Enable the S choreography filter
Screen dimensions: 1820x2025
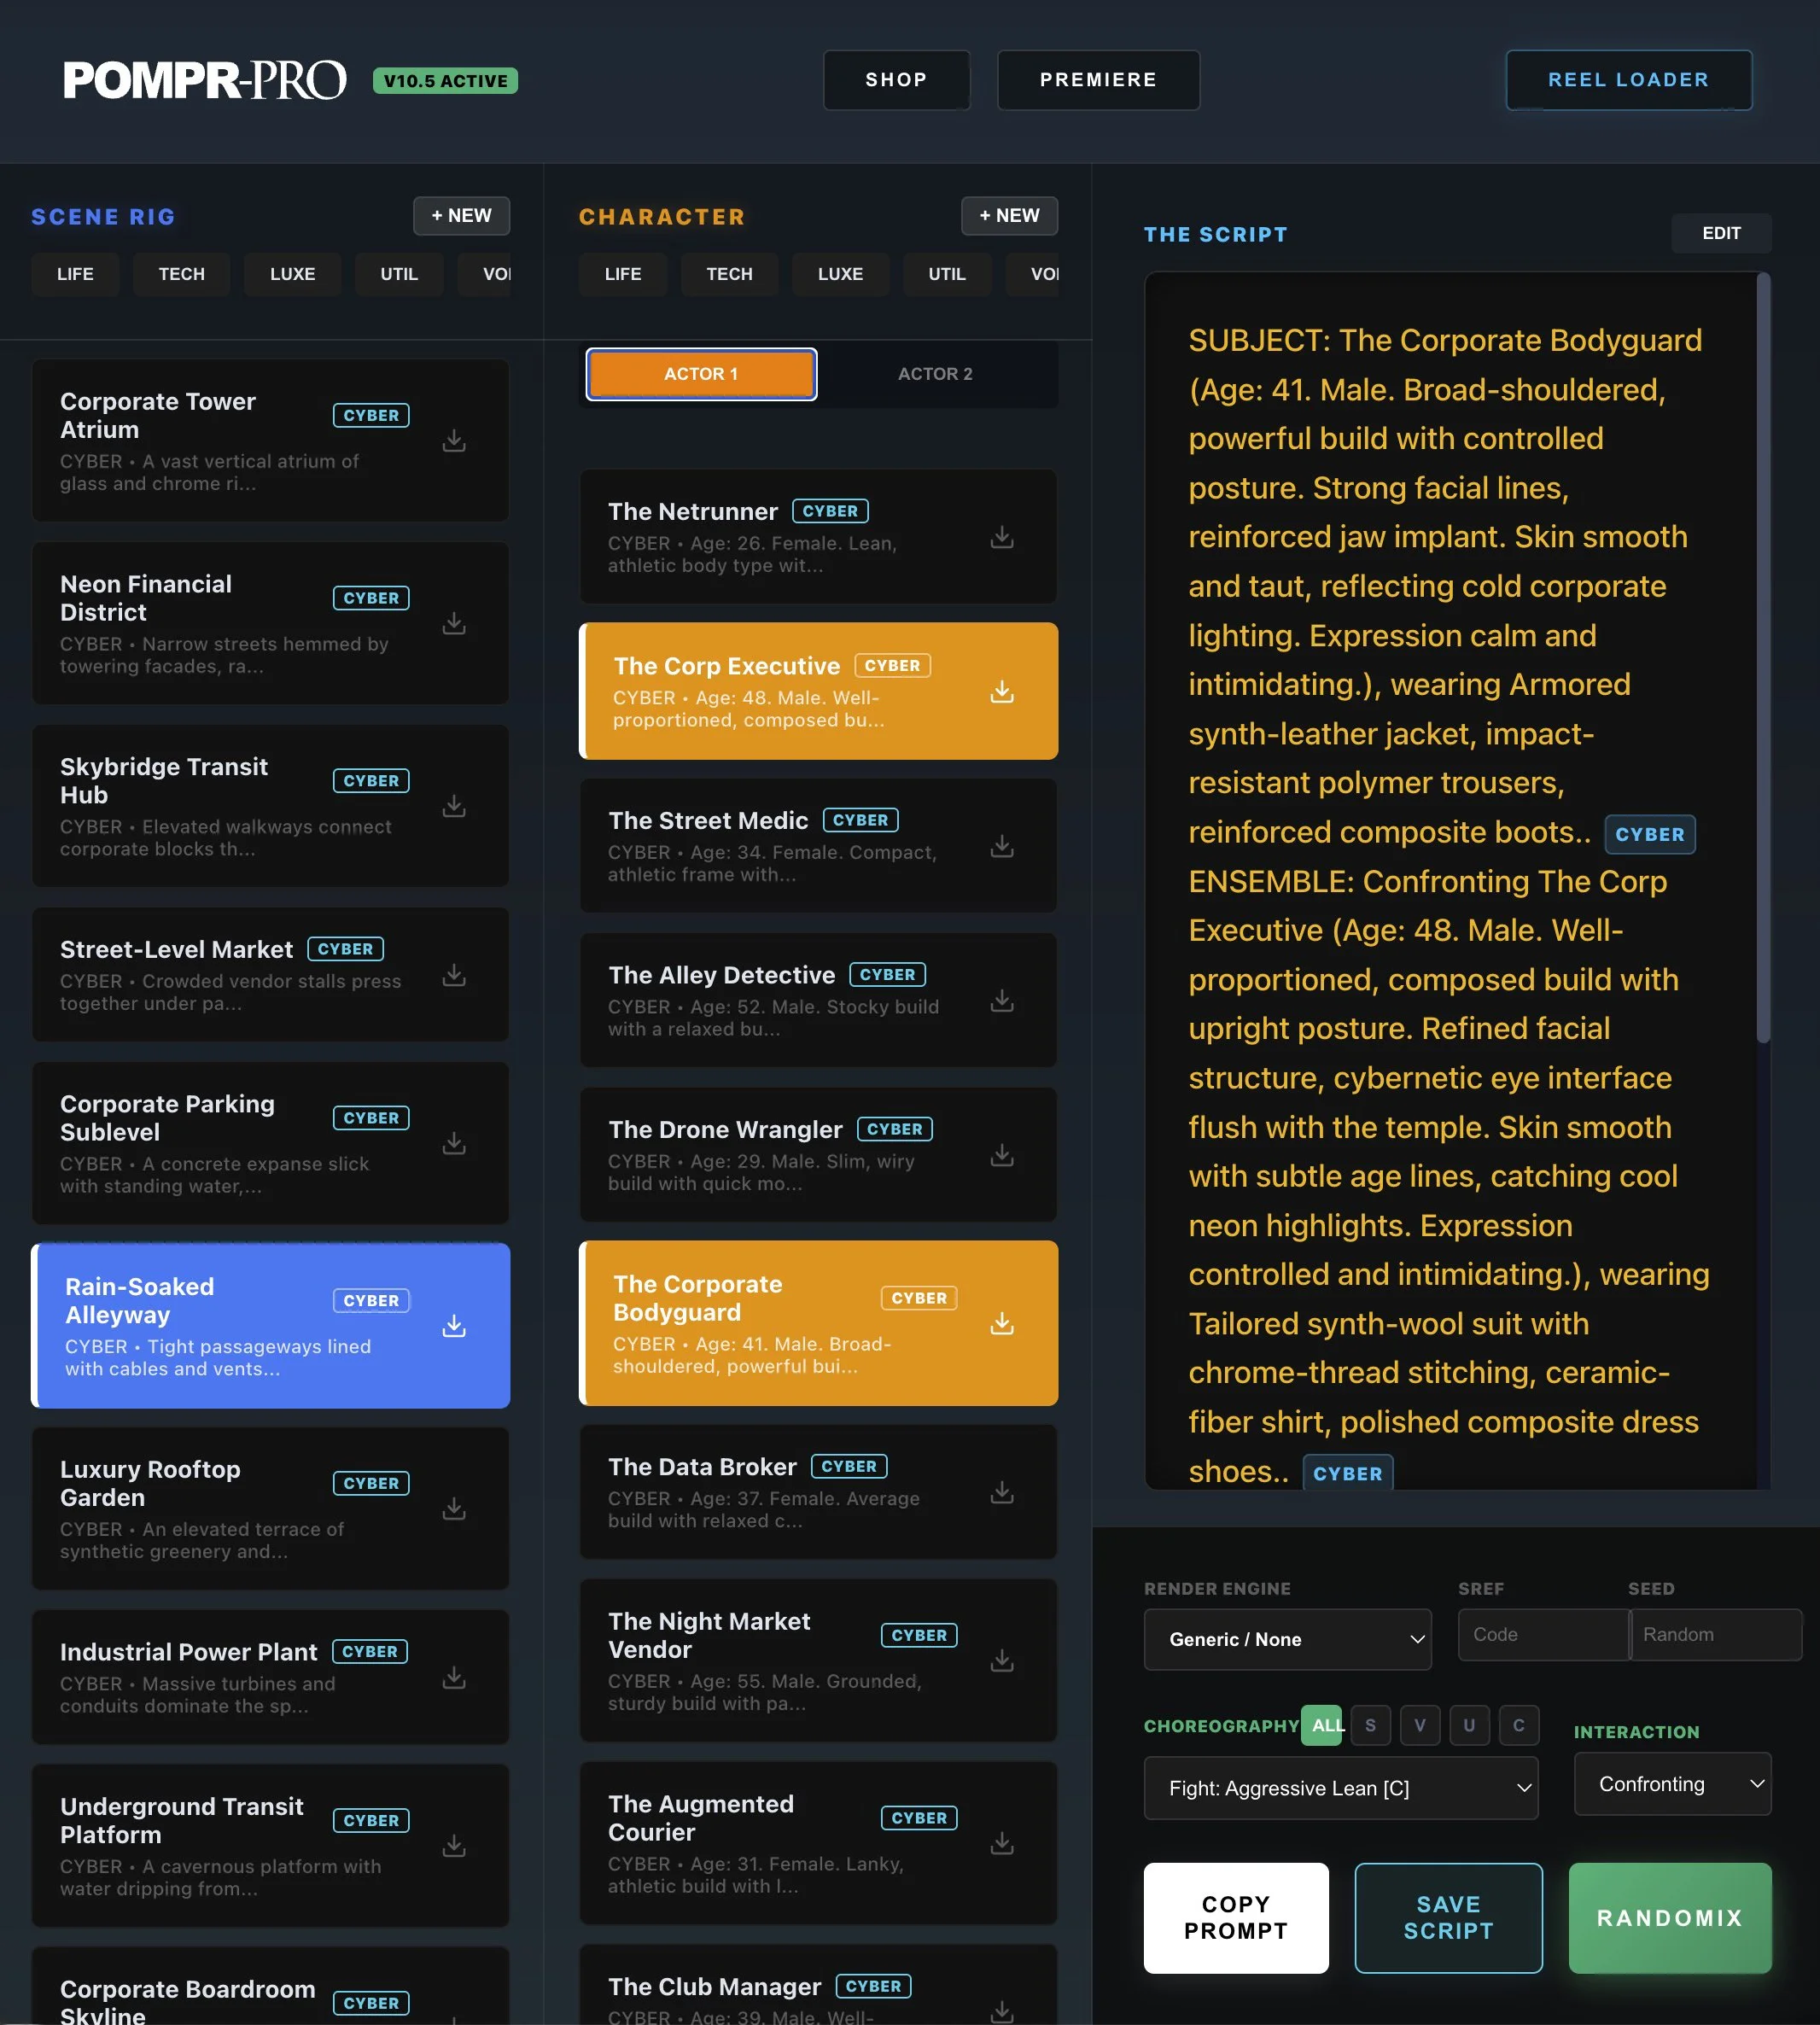(x=1371, y=1725)
